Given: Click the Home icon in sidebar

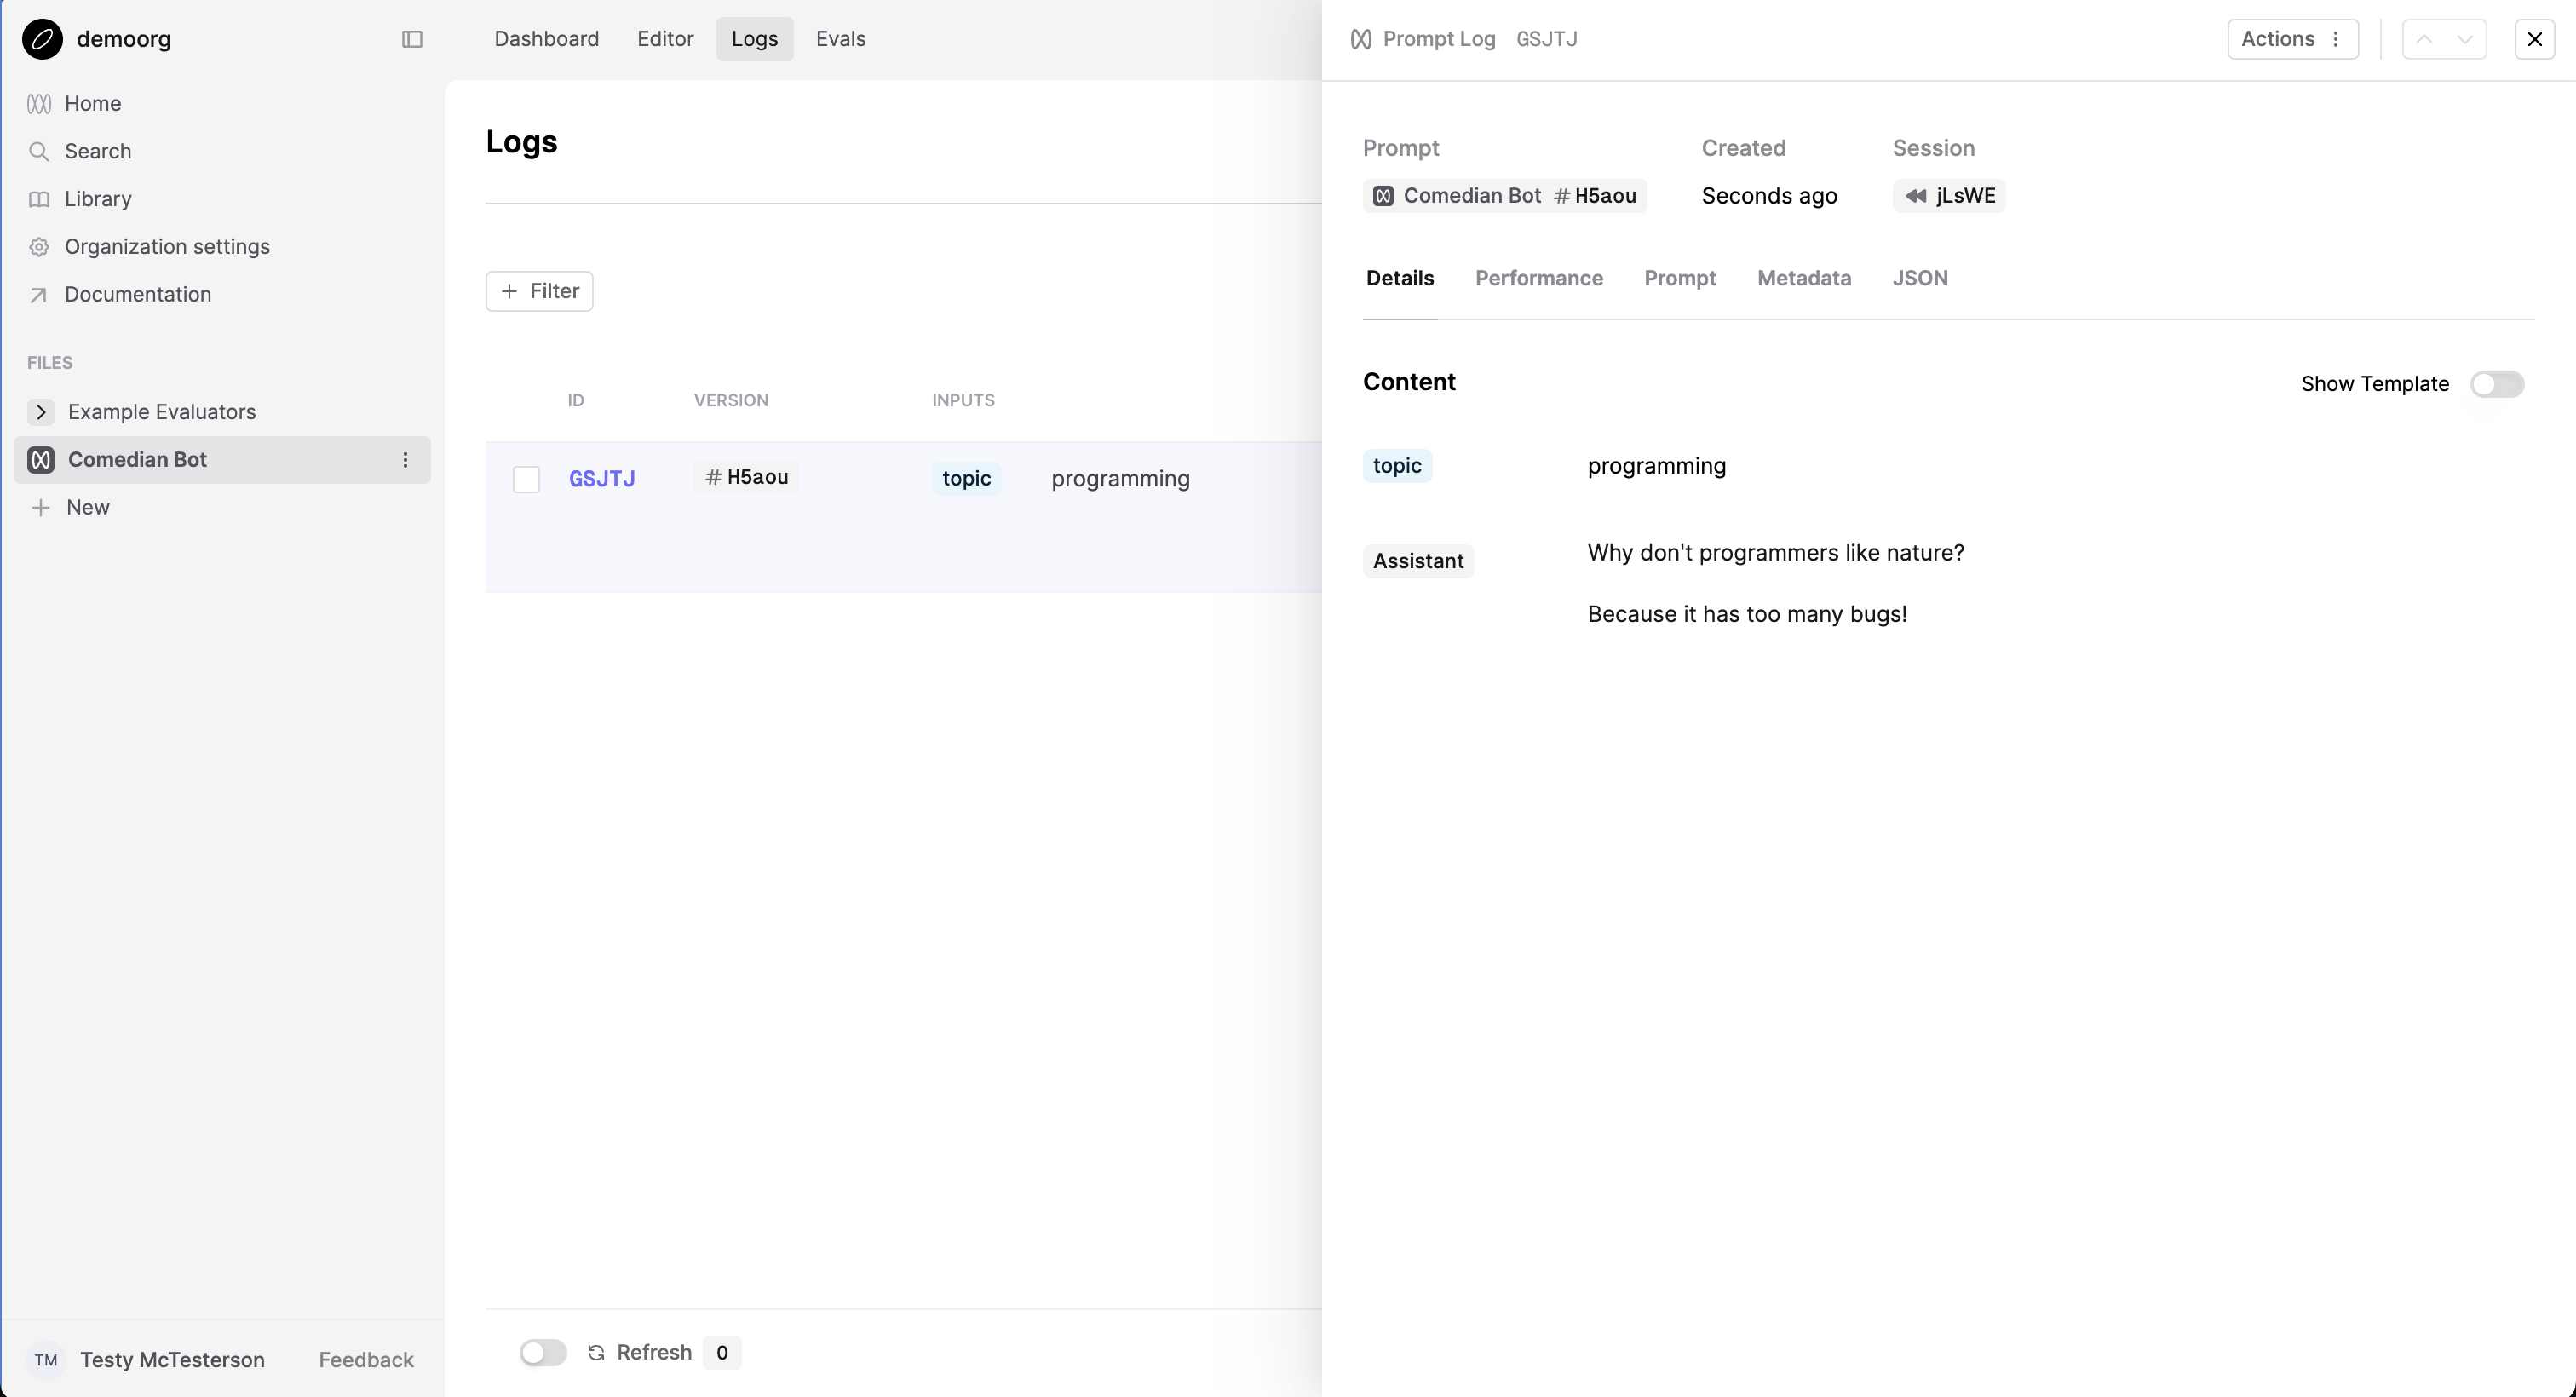Looking at the screenshot, I should coord(40,103).
